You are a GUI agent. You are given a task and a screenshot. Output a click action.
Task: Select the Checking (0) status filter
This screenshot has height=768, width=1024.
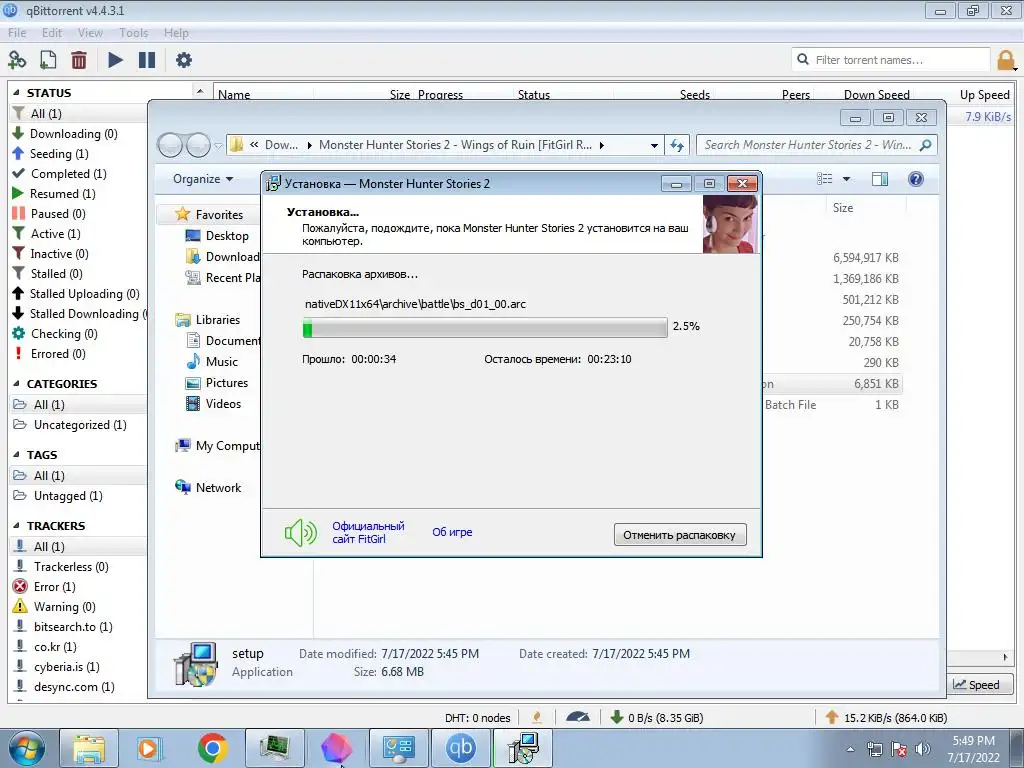click(x=63, y=334)
